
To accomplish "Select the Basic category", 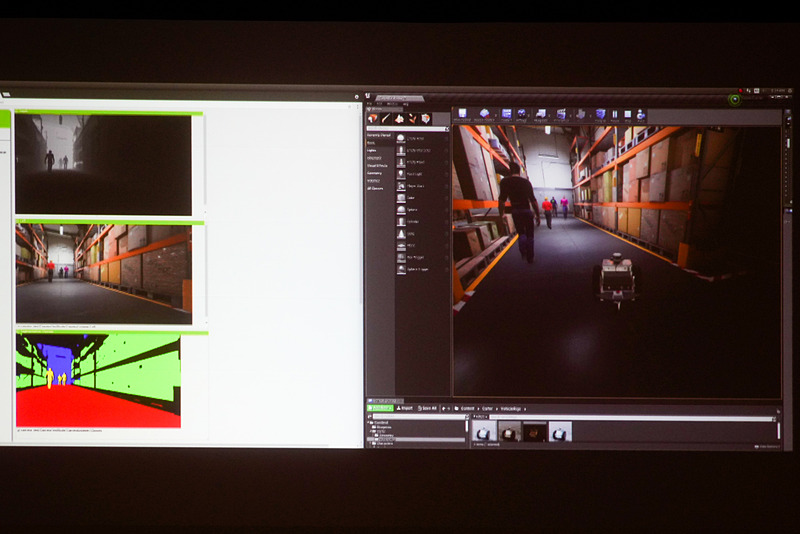I will tap(371, 143).
